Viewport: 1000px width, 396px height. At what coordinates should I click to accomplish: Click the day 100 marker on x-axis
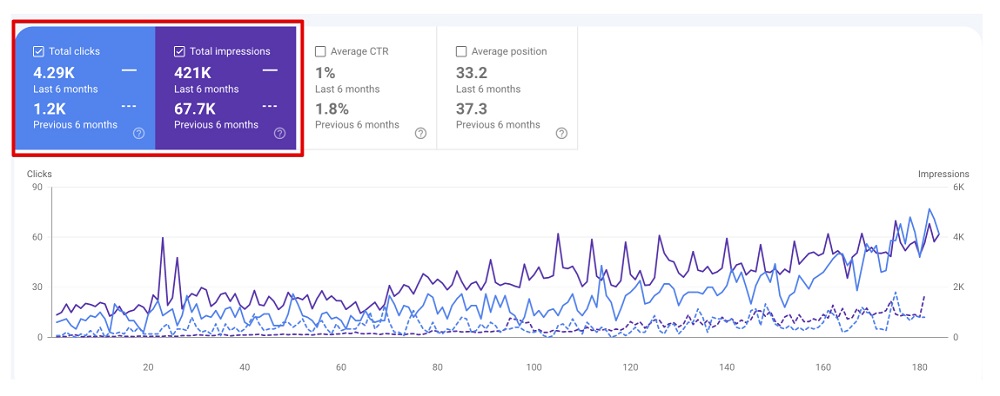[x=534, y=367]
